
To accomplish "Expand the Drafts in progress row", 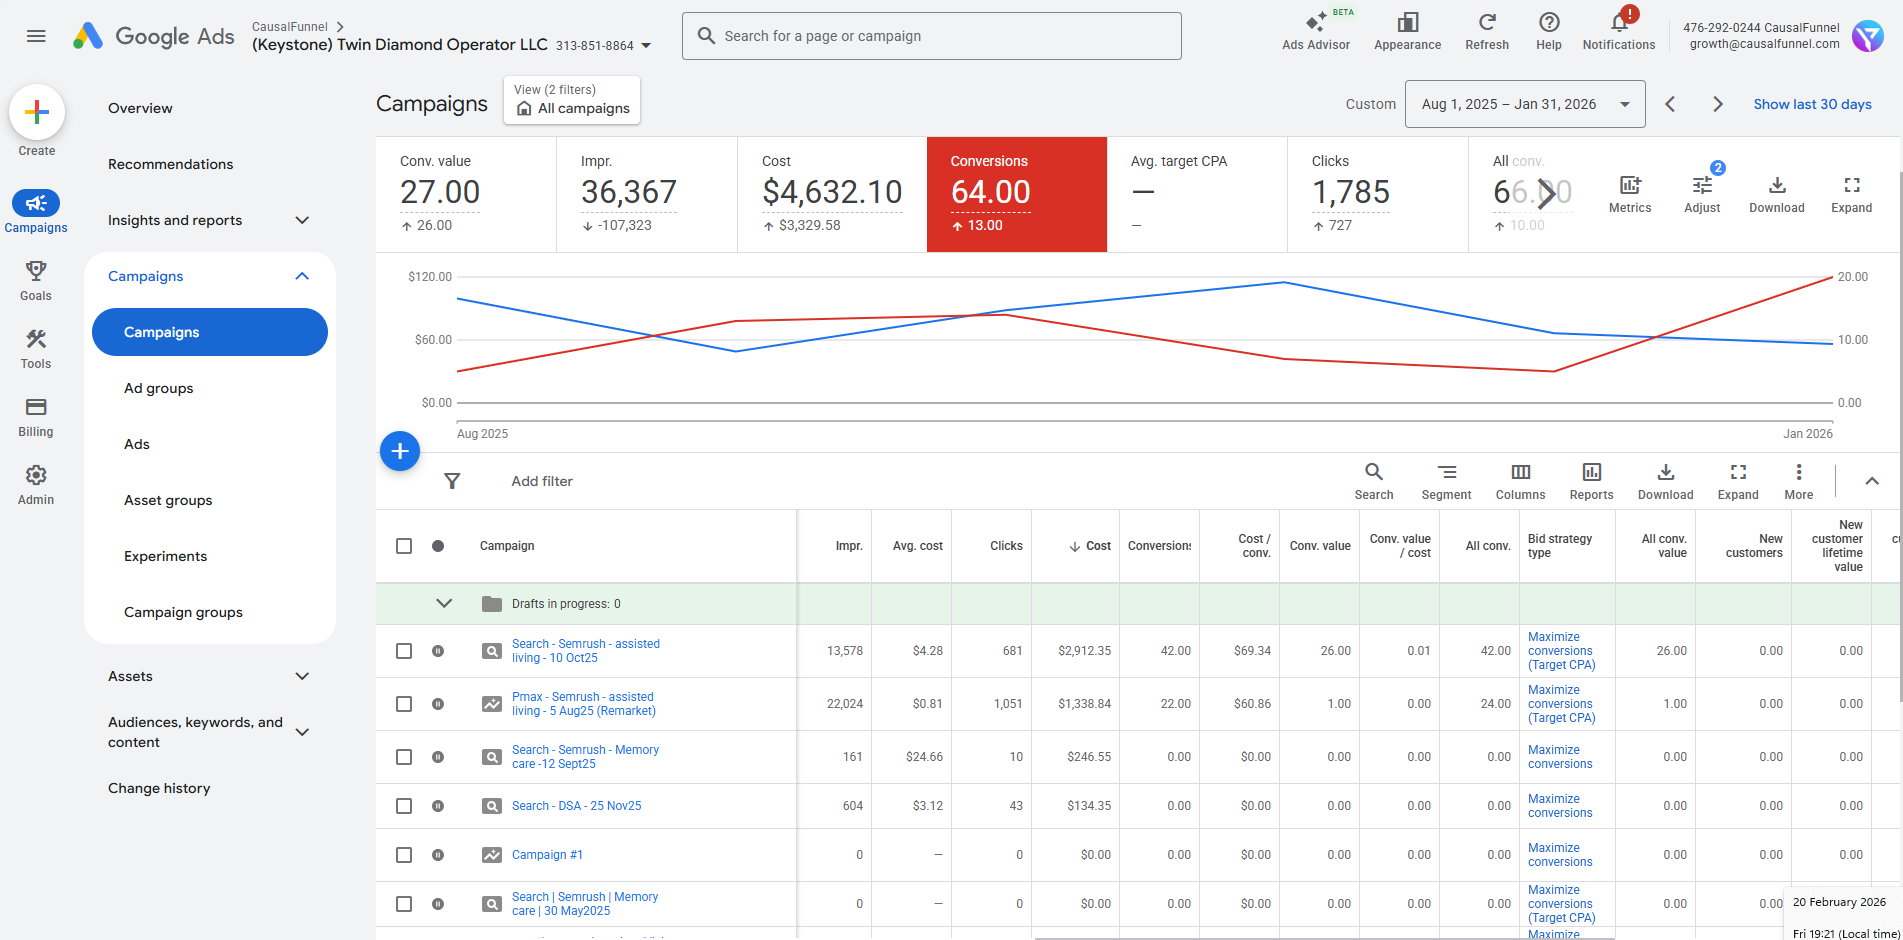I will point(444,604).
